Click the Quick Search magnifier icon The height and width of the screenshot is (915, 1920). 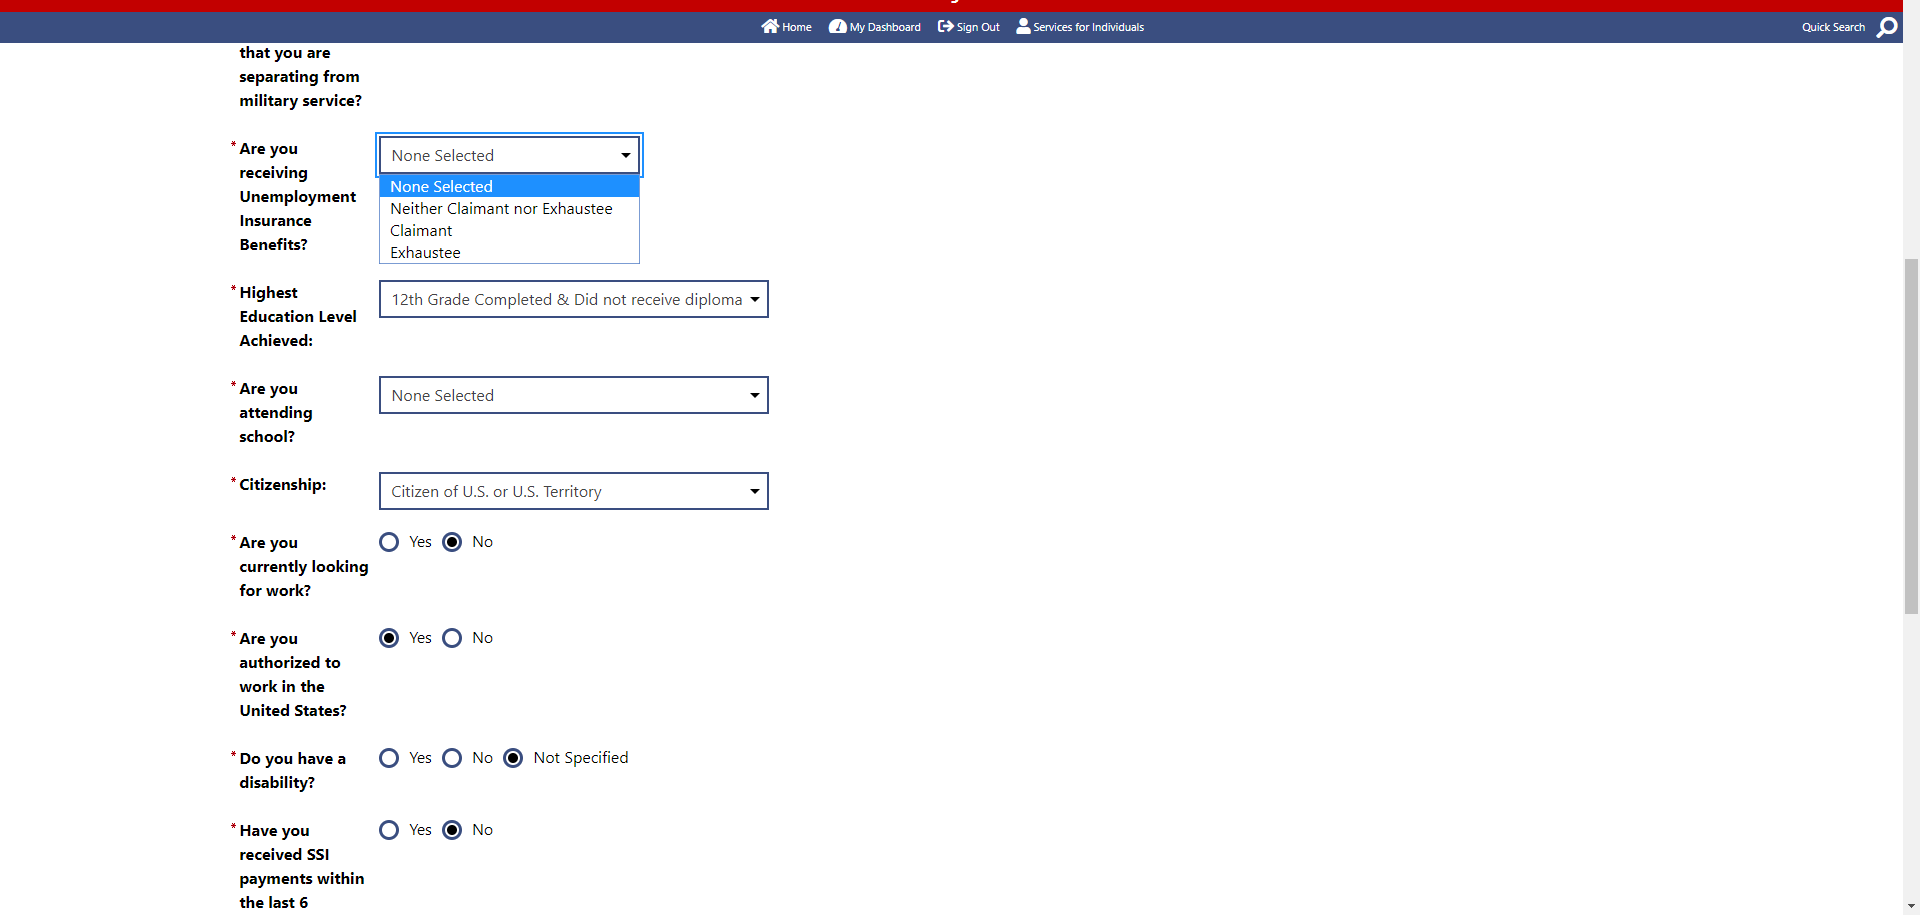(1886, 27)
